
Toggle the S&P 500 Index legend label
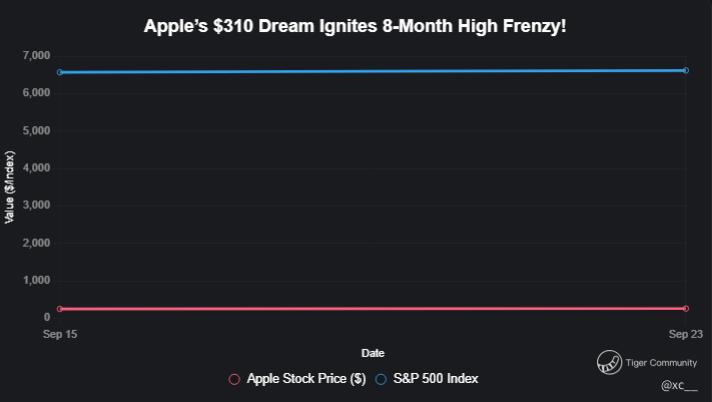coord(434,379)
